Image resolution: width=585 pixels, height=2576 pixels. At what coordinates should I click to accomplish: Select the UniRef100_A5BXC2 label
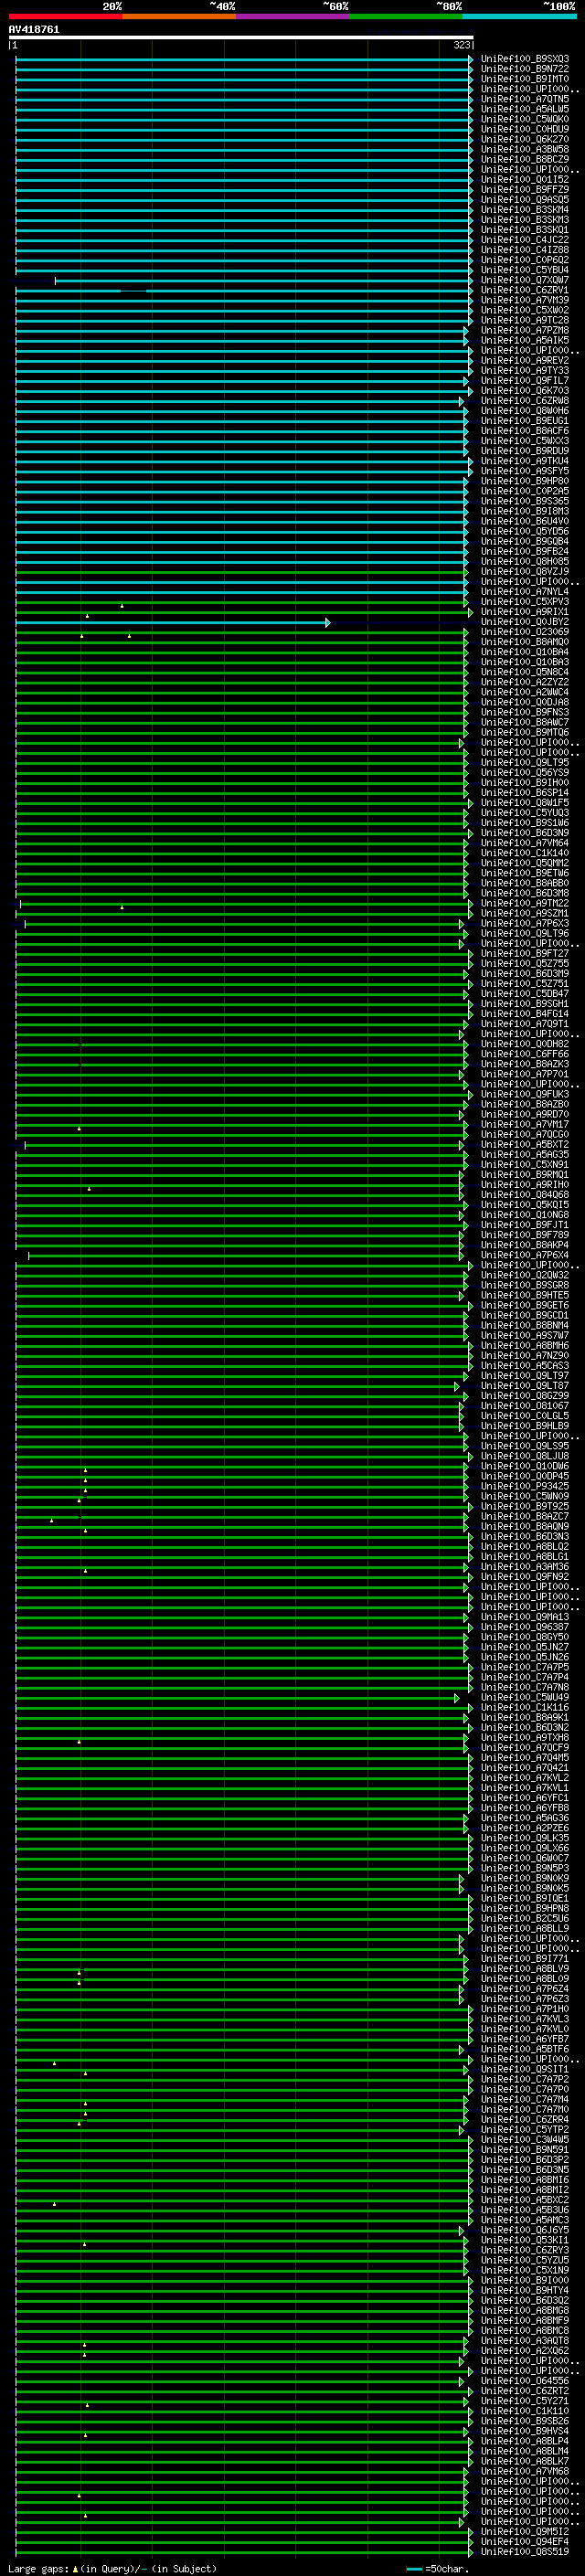[x=525, y=2200]
